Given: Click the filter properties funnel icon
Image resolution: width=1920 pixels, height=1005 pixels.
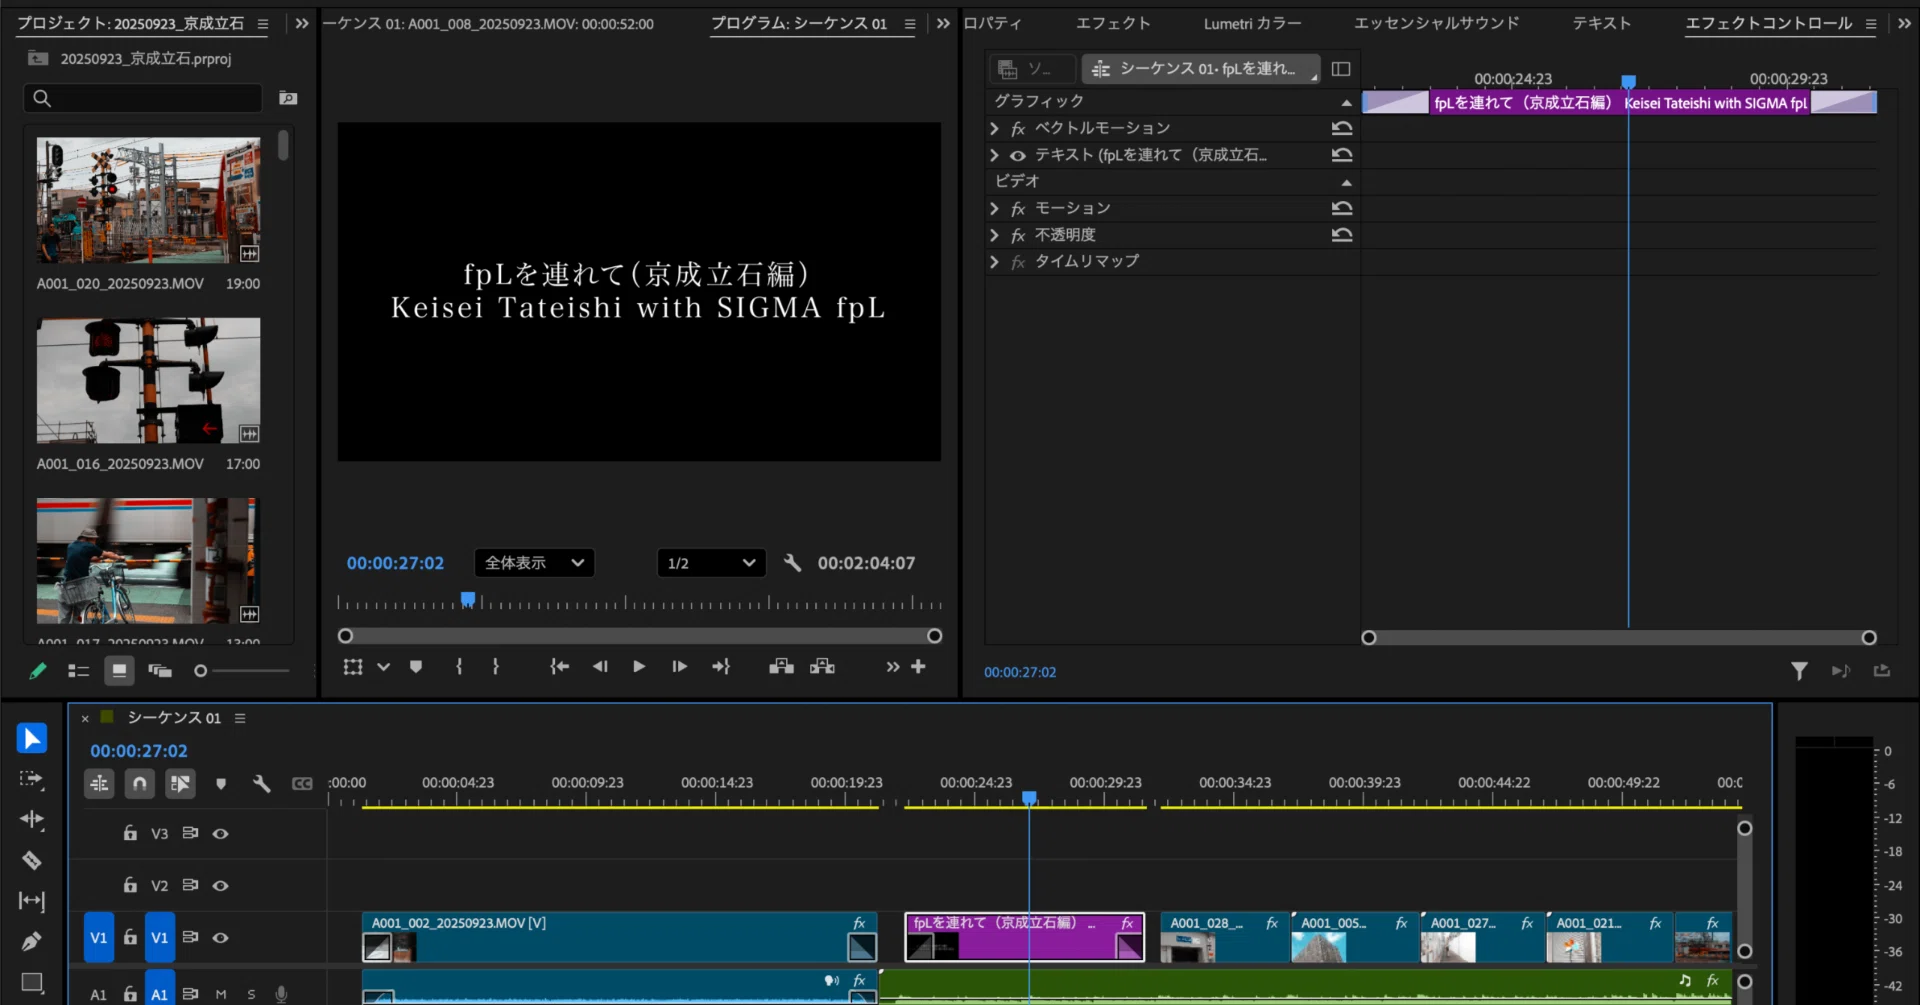Looking at the screenshot, I should 1799,671.
